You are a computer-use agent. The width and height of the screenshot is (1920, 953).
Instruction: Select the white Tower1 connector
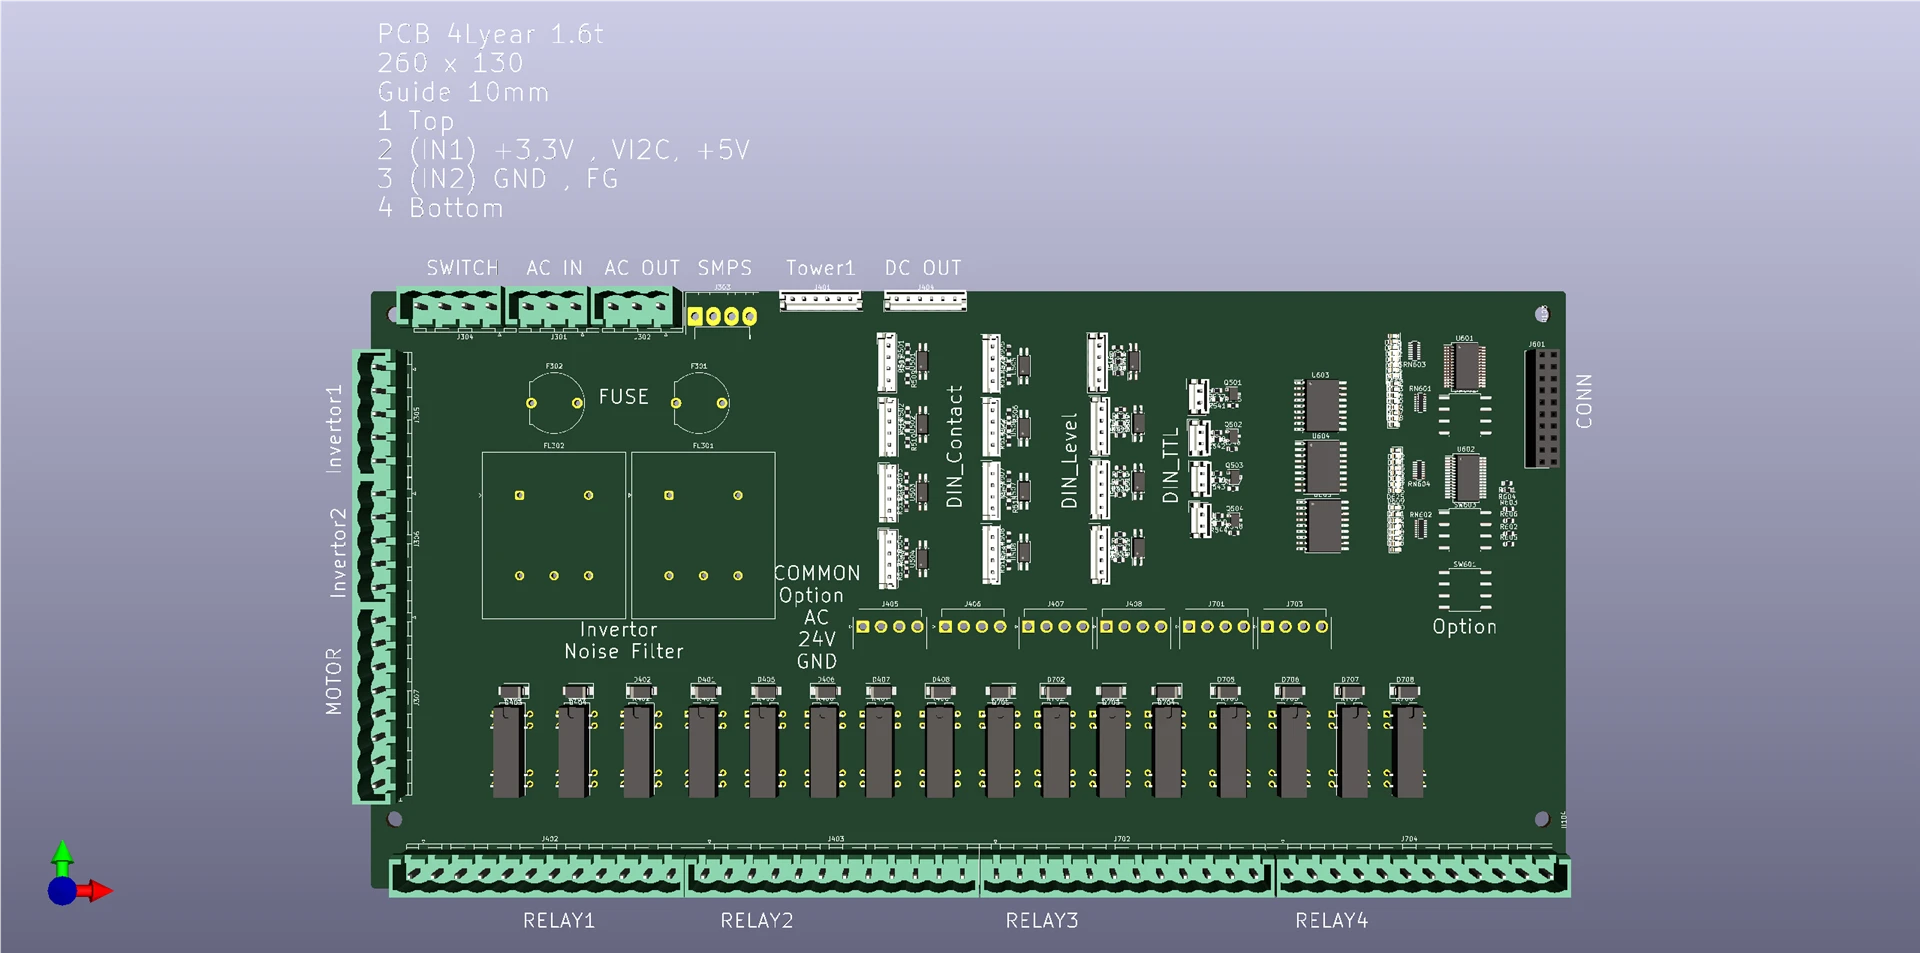click(820, 300)
